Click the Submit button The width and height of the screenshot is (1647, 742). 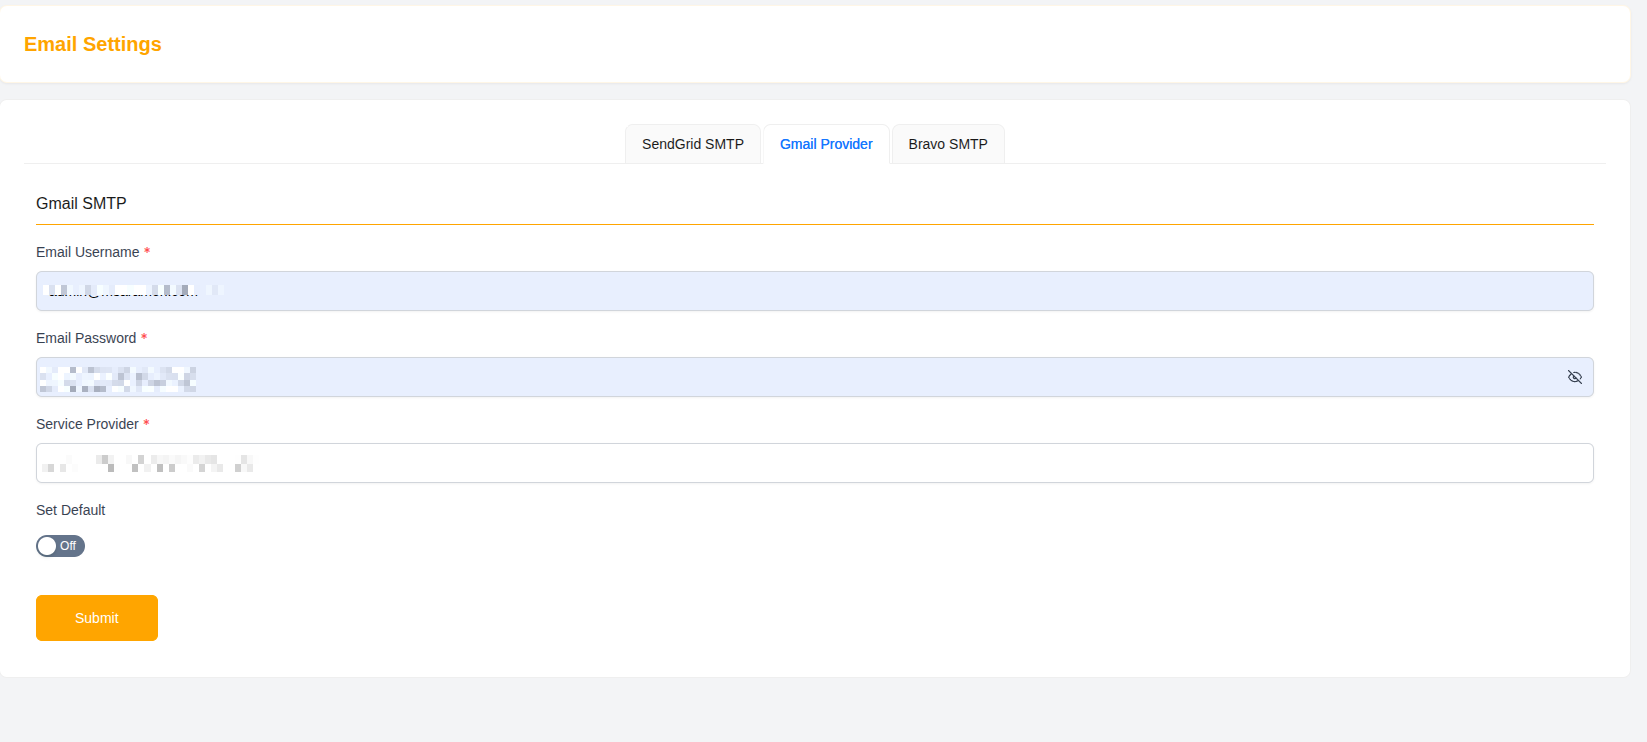coord(97,618)
